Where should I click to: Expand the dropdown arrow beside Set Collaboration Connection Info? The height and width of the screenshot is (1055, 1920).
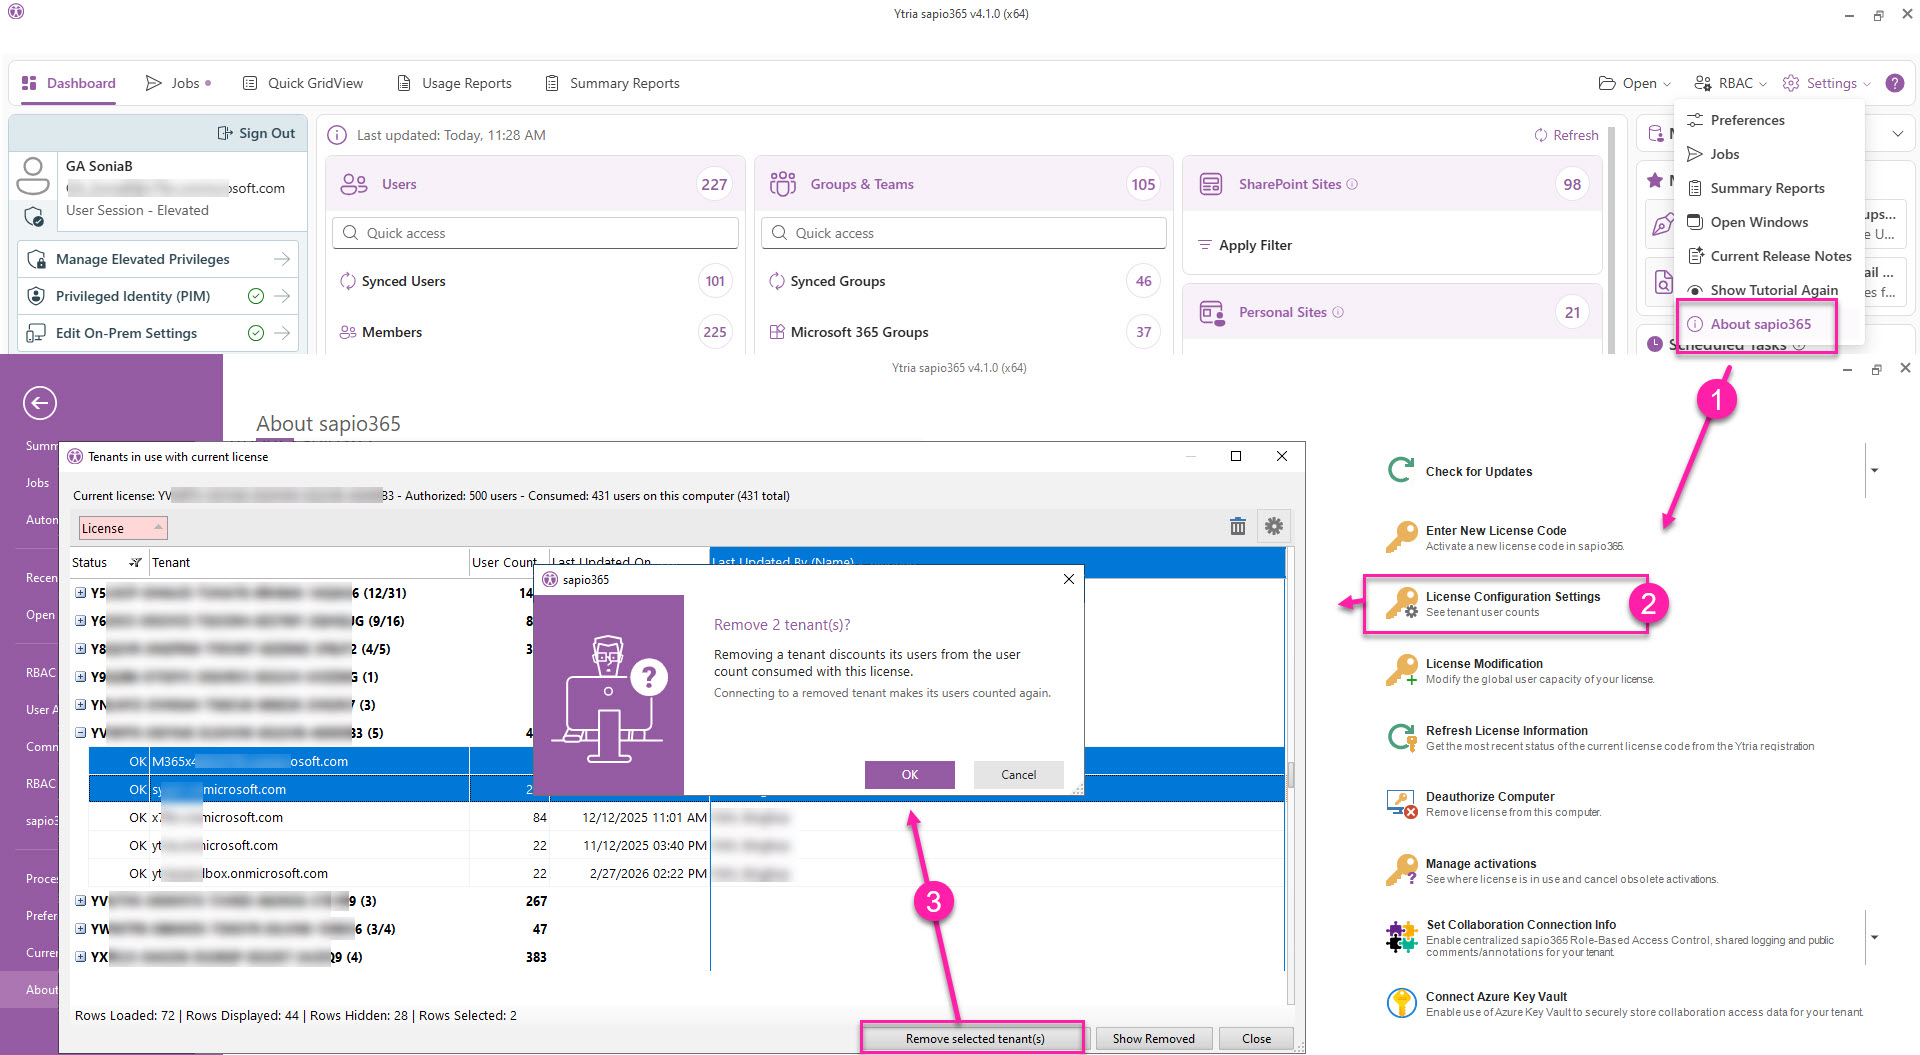1874,937
